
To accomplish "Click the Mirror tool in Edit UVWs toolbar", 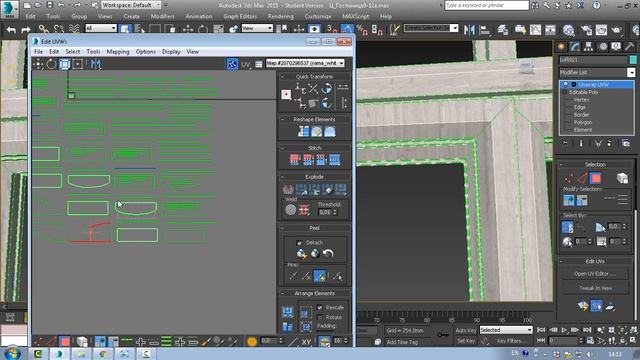I will point(96,64).
